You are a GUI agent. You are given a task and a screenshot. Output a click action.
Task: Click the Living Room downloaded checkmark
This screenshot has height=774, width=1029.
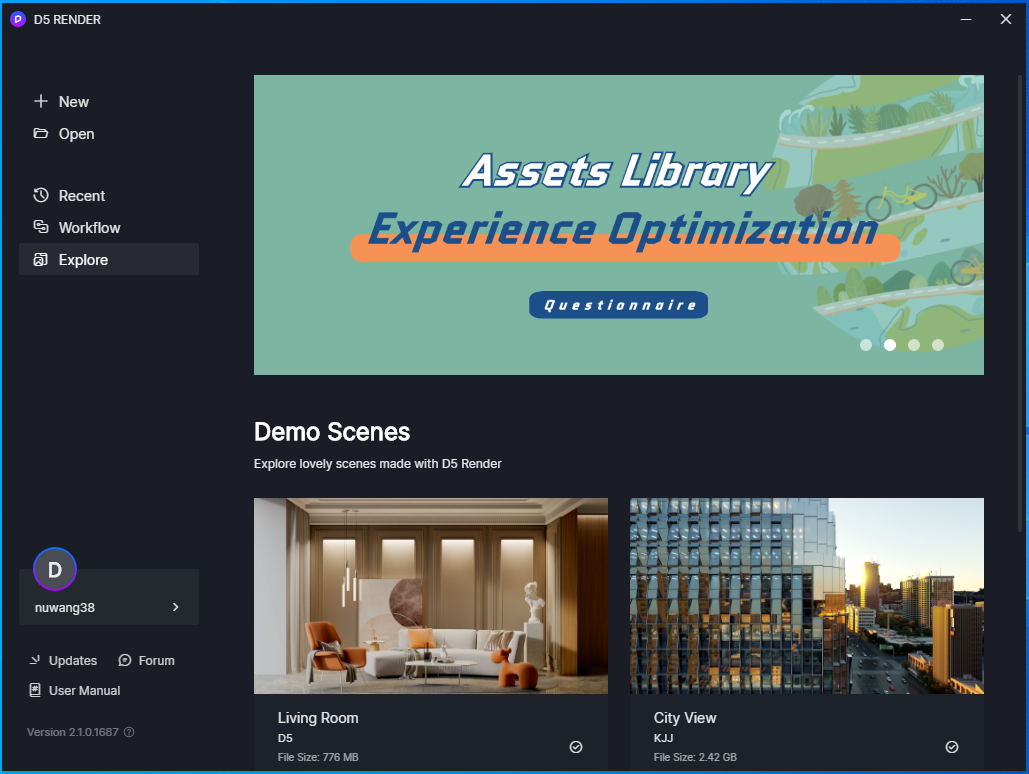coord(576,747)
